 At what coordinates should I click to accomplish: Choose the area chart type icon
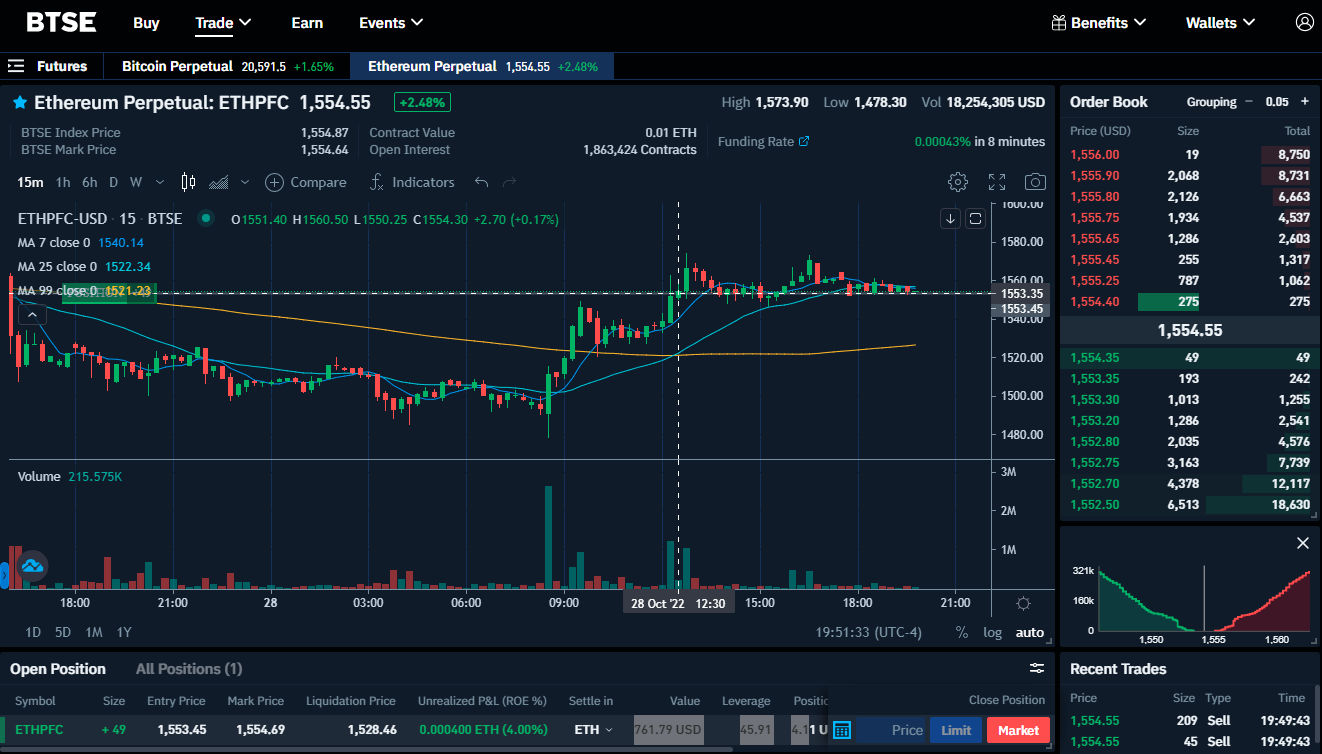pyautogui.click(x=219, y=182)
